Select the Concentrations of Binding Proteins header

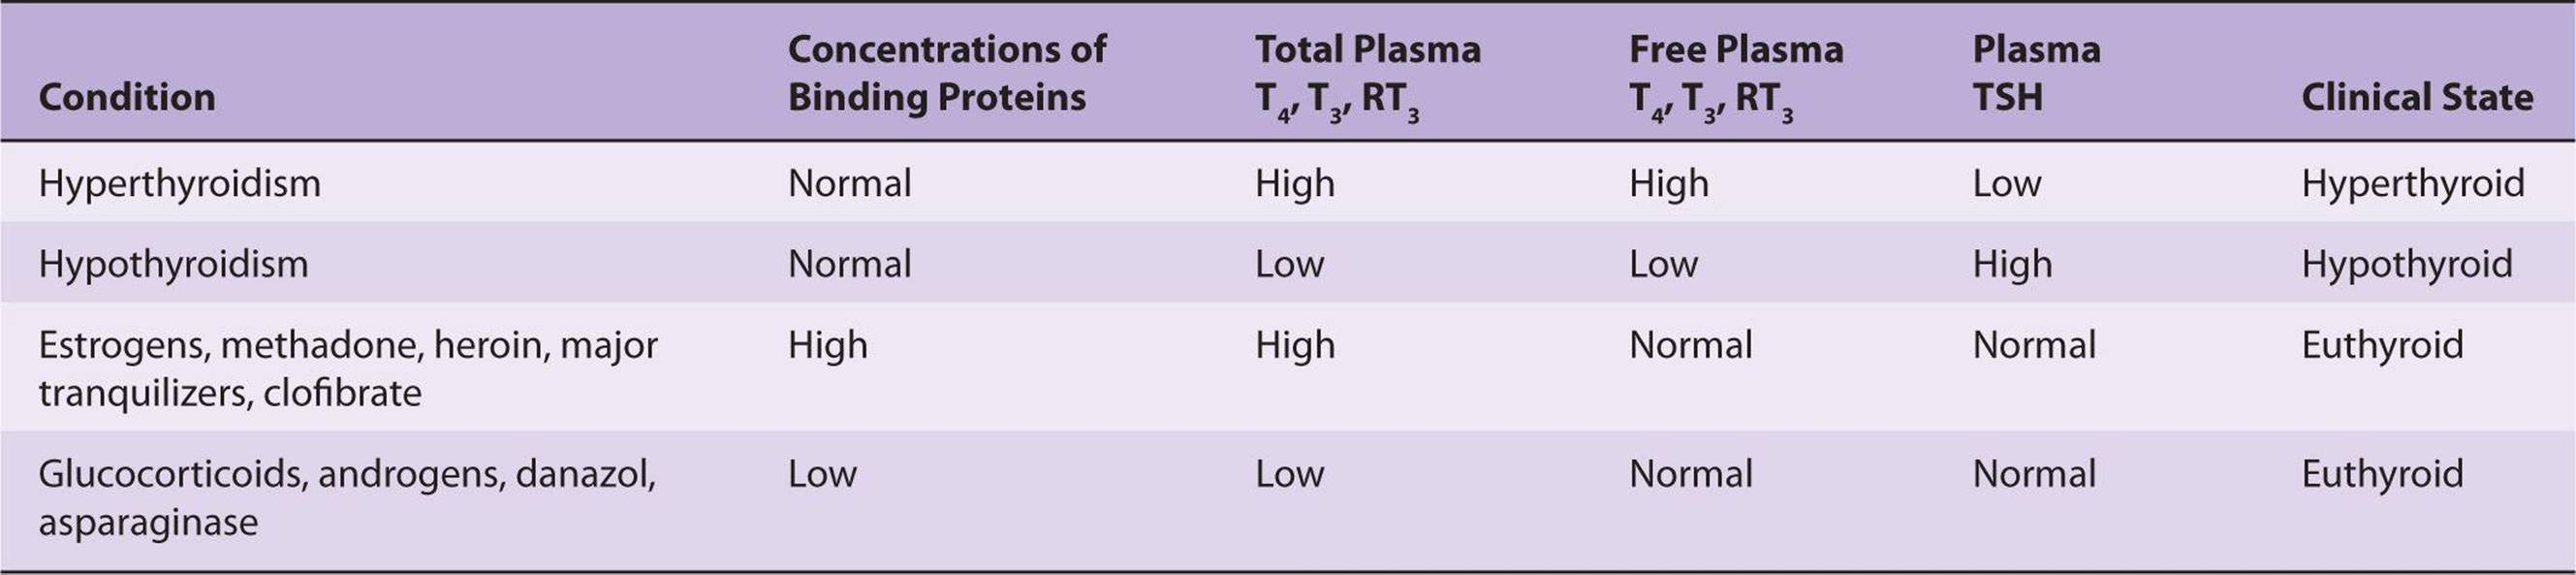coord(946,73)
